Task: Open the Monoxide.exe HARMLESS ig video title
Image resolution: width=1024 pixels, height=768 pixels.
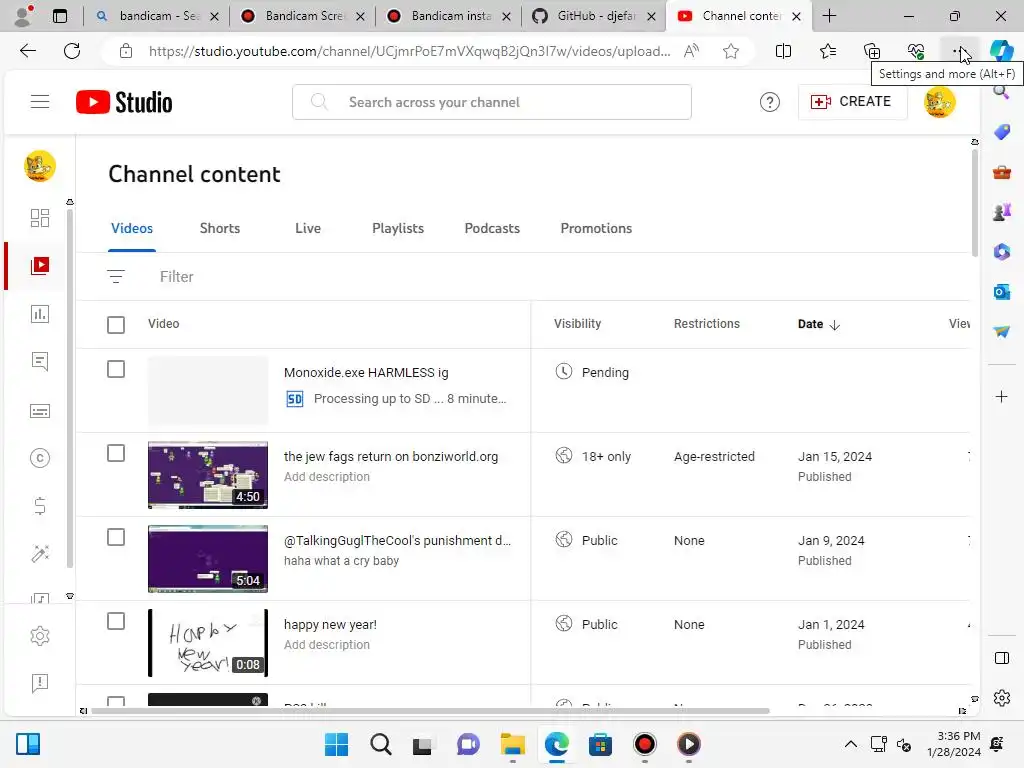Action: (x=366, y=373)
